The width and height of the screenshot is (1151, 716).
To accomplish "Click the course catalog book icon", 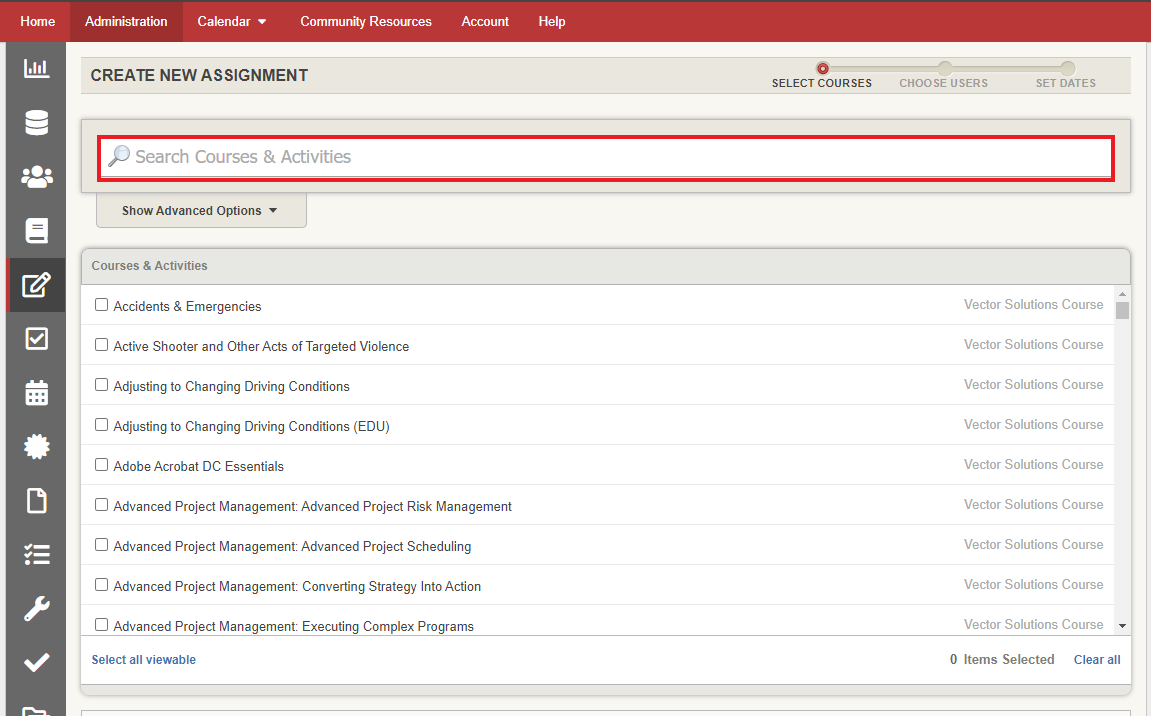I will 36,230.
